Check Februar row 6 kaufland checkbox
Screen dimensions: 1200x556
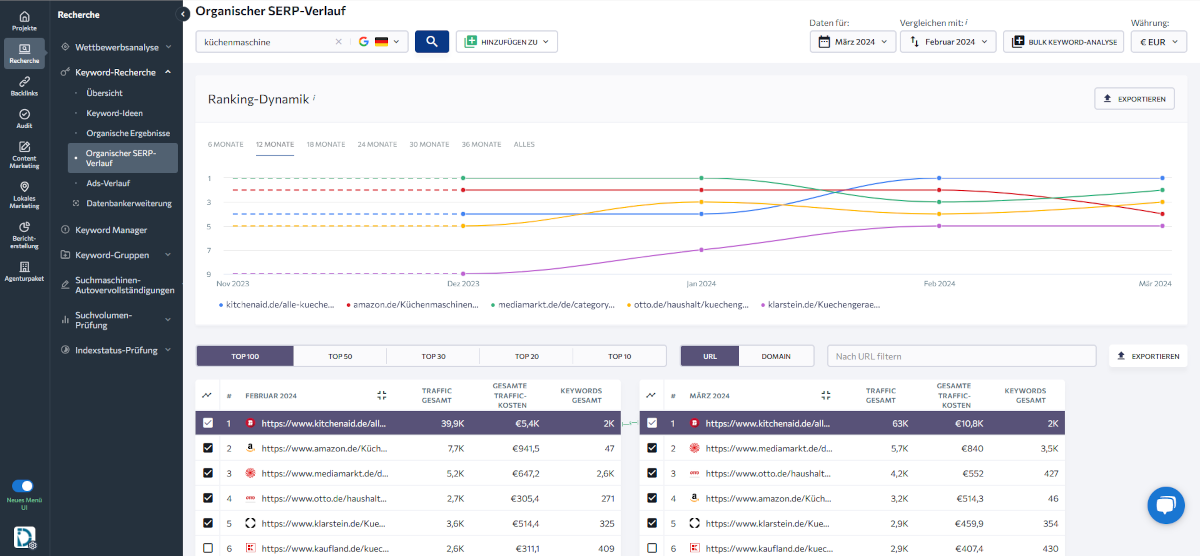pyautogui.click(x=207, y=548)
